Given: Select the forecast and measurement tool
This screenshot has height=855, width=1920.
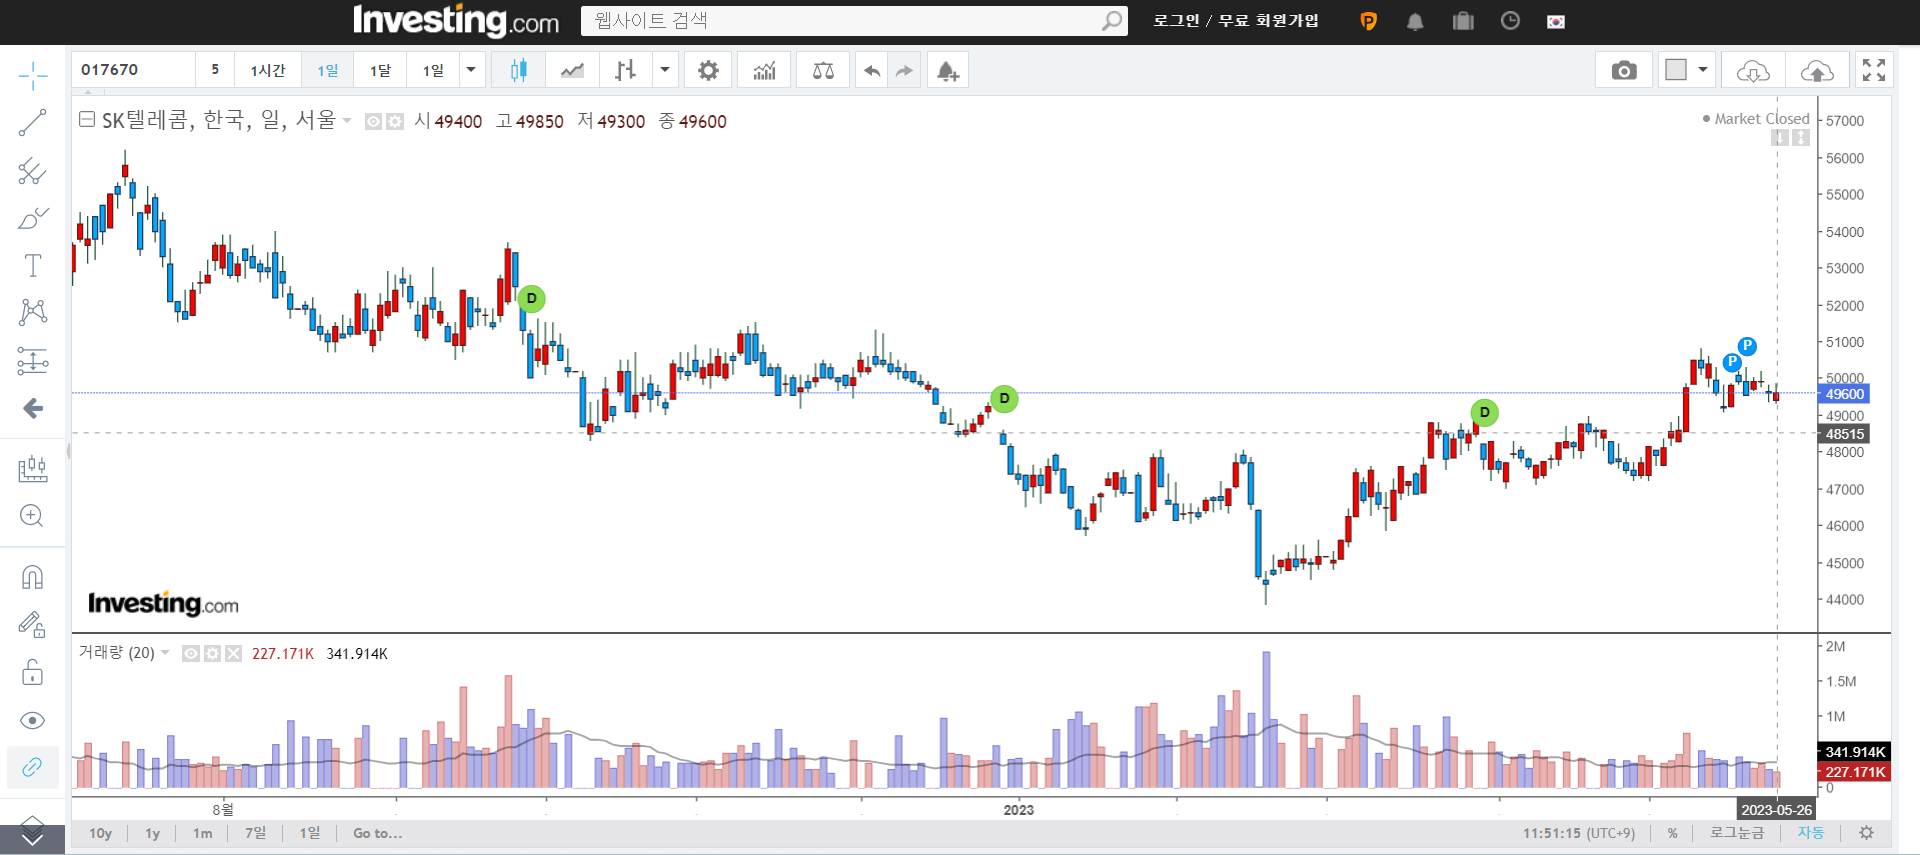Looking at the screenshot, I should tap(32, 360).
